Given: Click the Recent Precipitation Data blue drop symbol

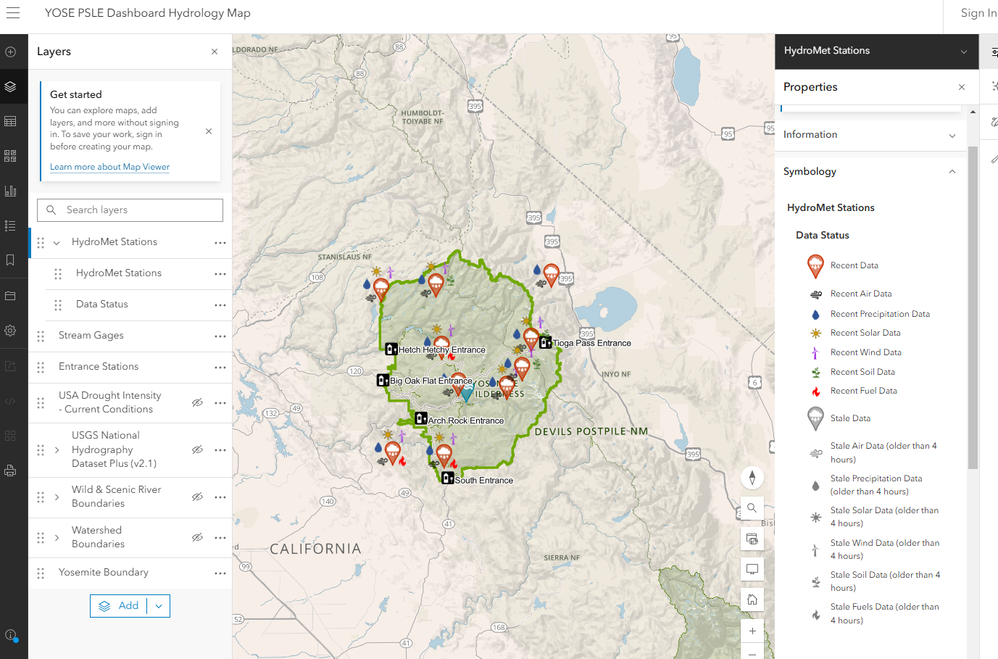Looking at the screenshot, I should click(815, 315).
